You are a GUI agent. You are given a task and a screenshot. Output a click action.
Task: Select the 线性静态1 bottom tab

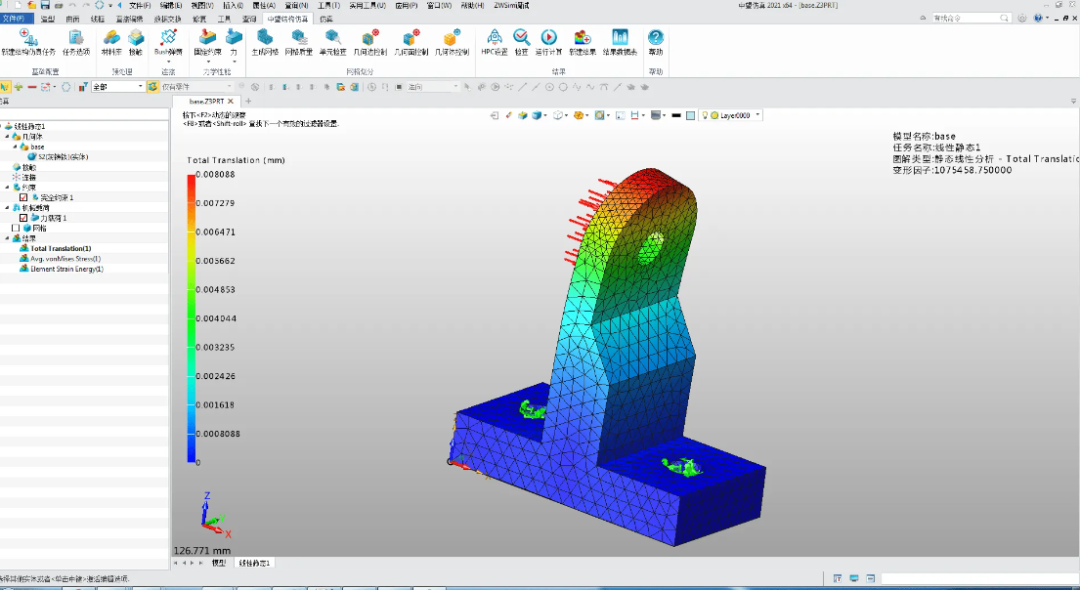pyautogui.click(x=254, y=563)
